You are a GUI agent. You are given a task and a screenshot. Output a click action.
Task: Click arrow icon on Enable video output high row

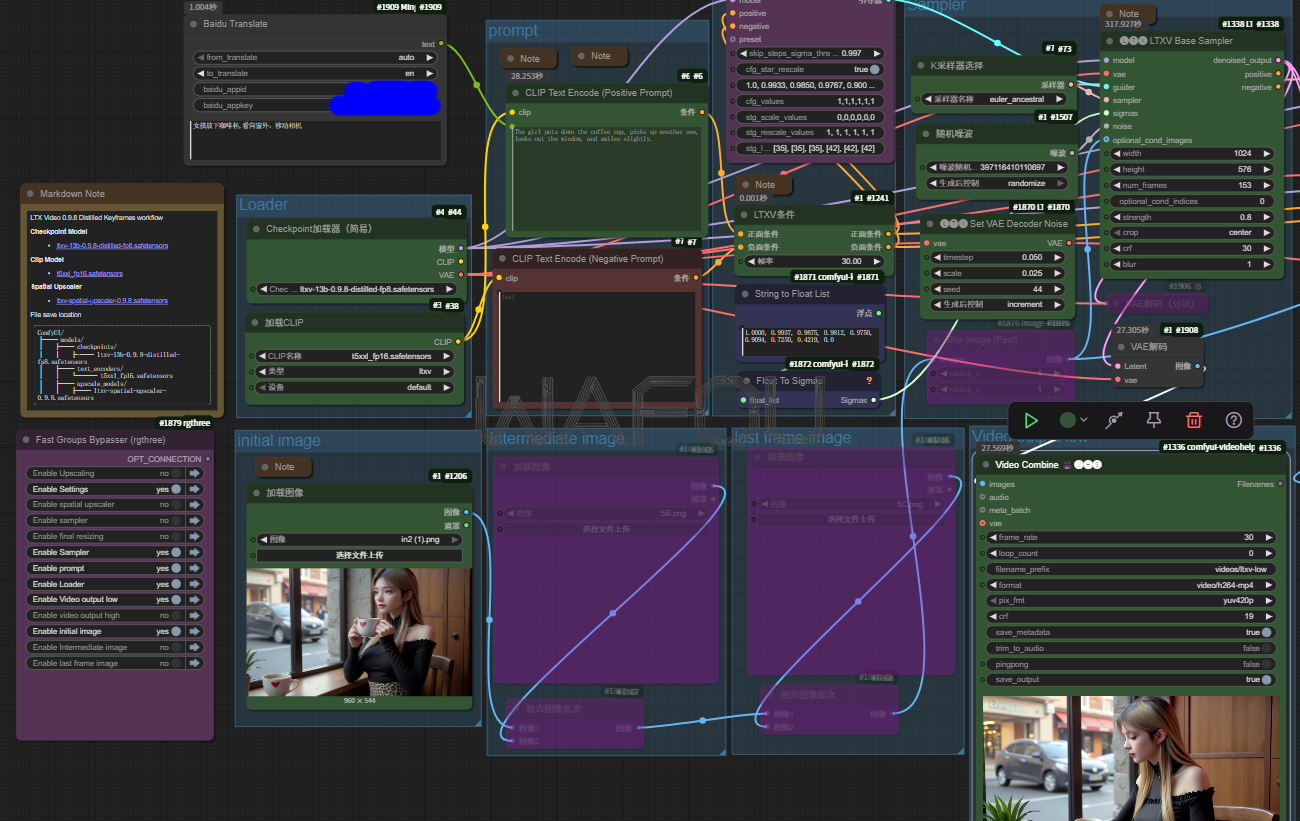(195, 616)
